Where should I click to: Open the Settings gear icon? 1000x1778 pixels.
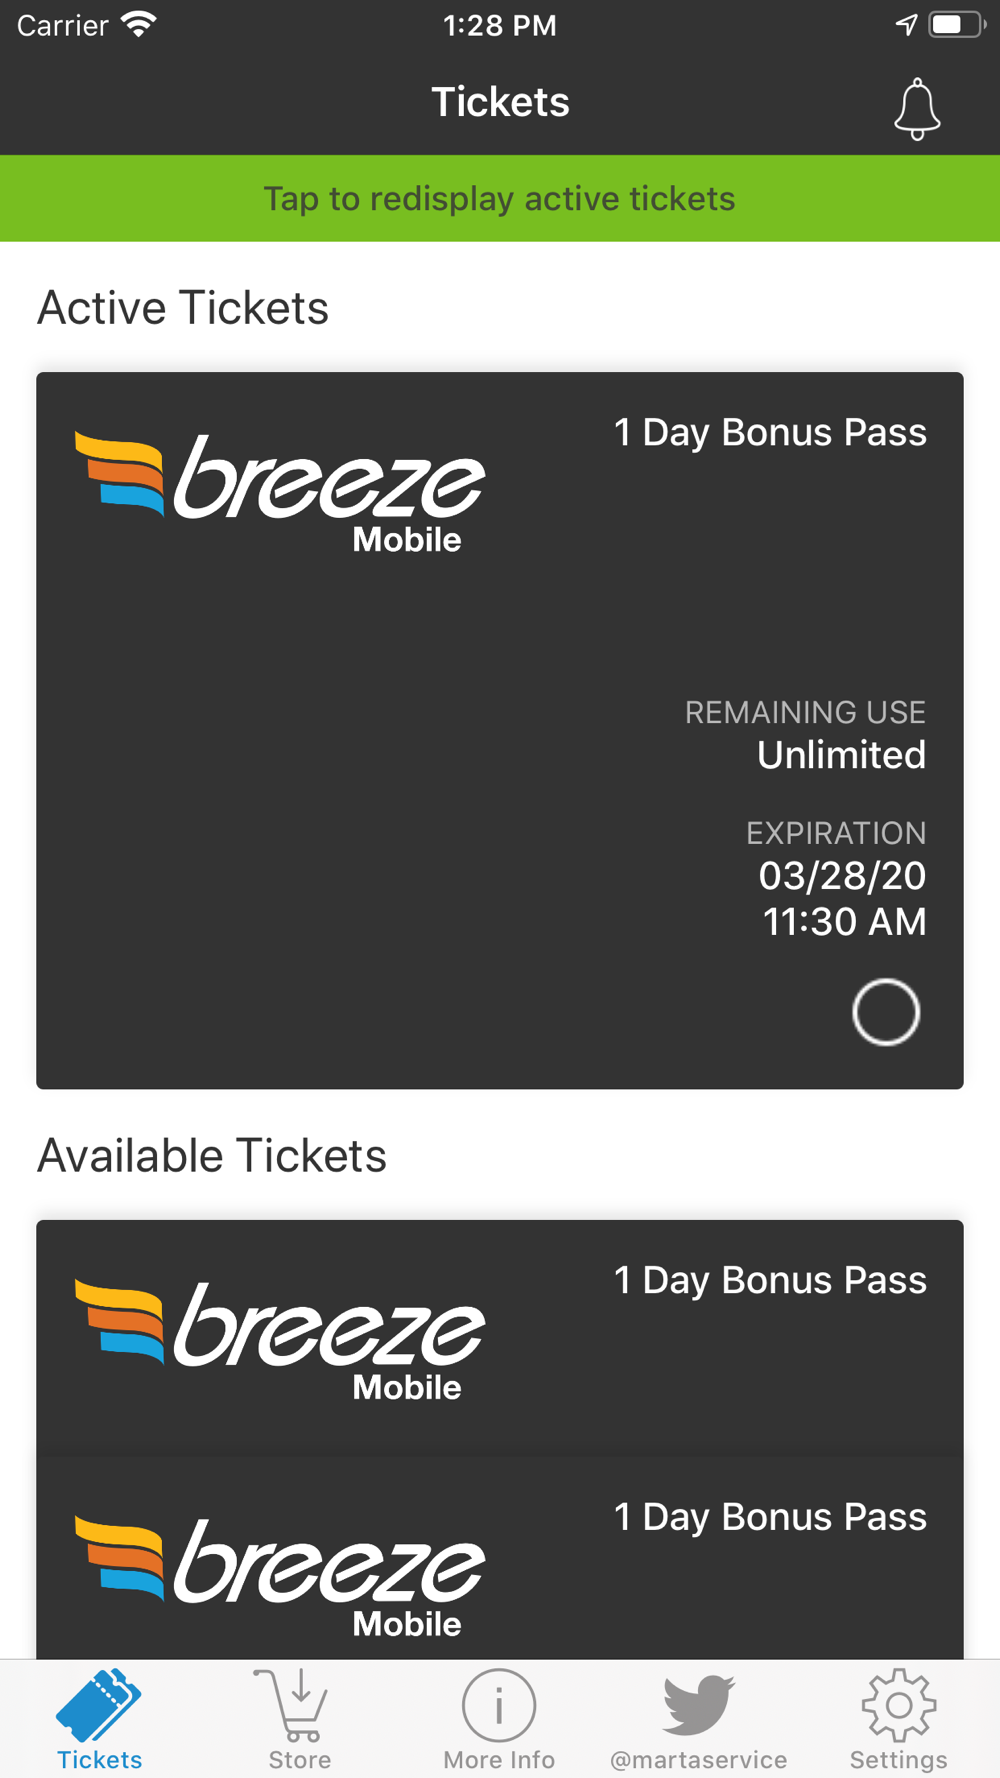pyautogui.click(x=898, y=1705)
